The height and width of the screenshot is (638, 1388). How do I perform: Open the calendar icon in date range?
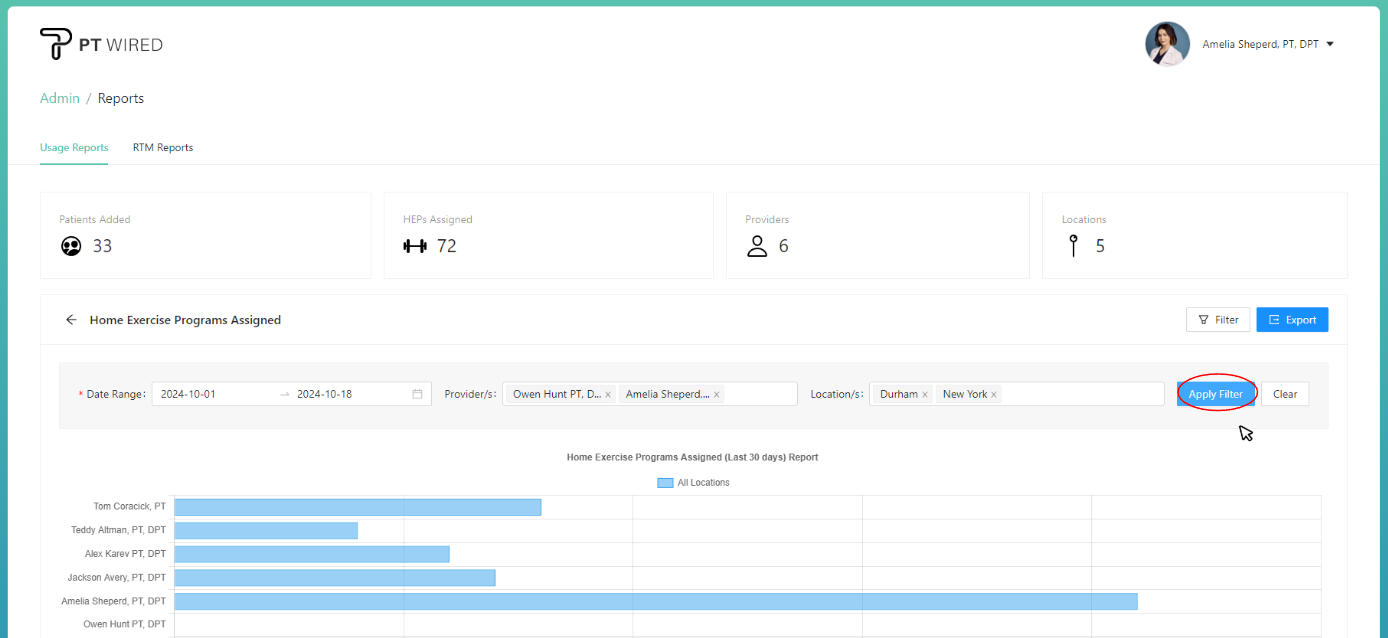point(417,394)
